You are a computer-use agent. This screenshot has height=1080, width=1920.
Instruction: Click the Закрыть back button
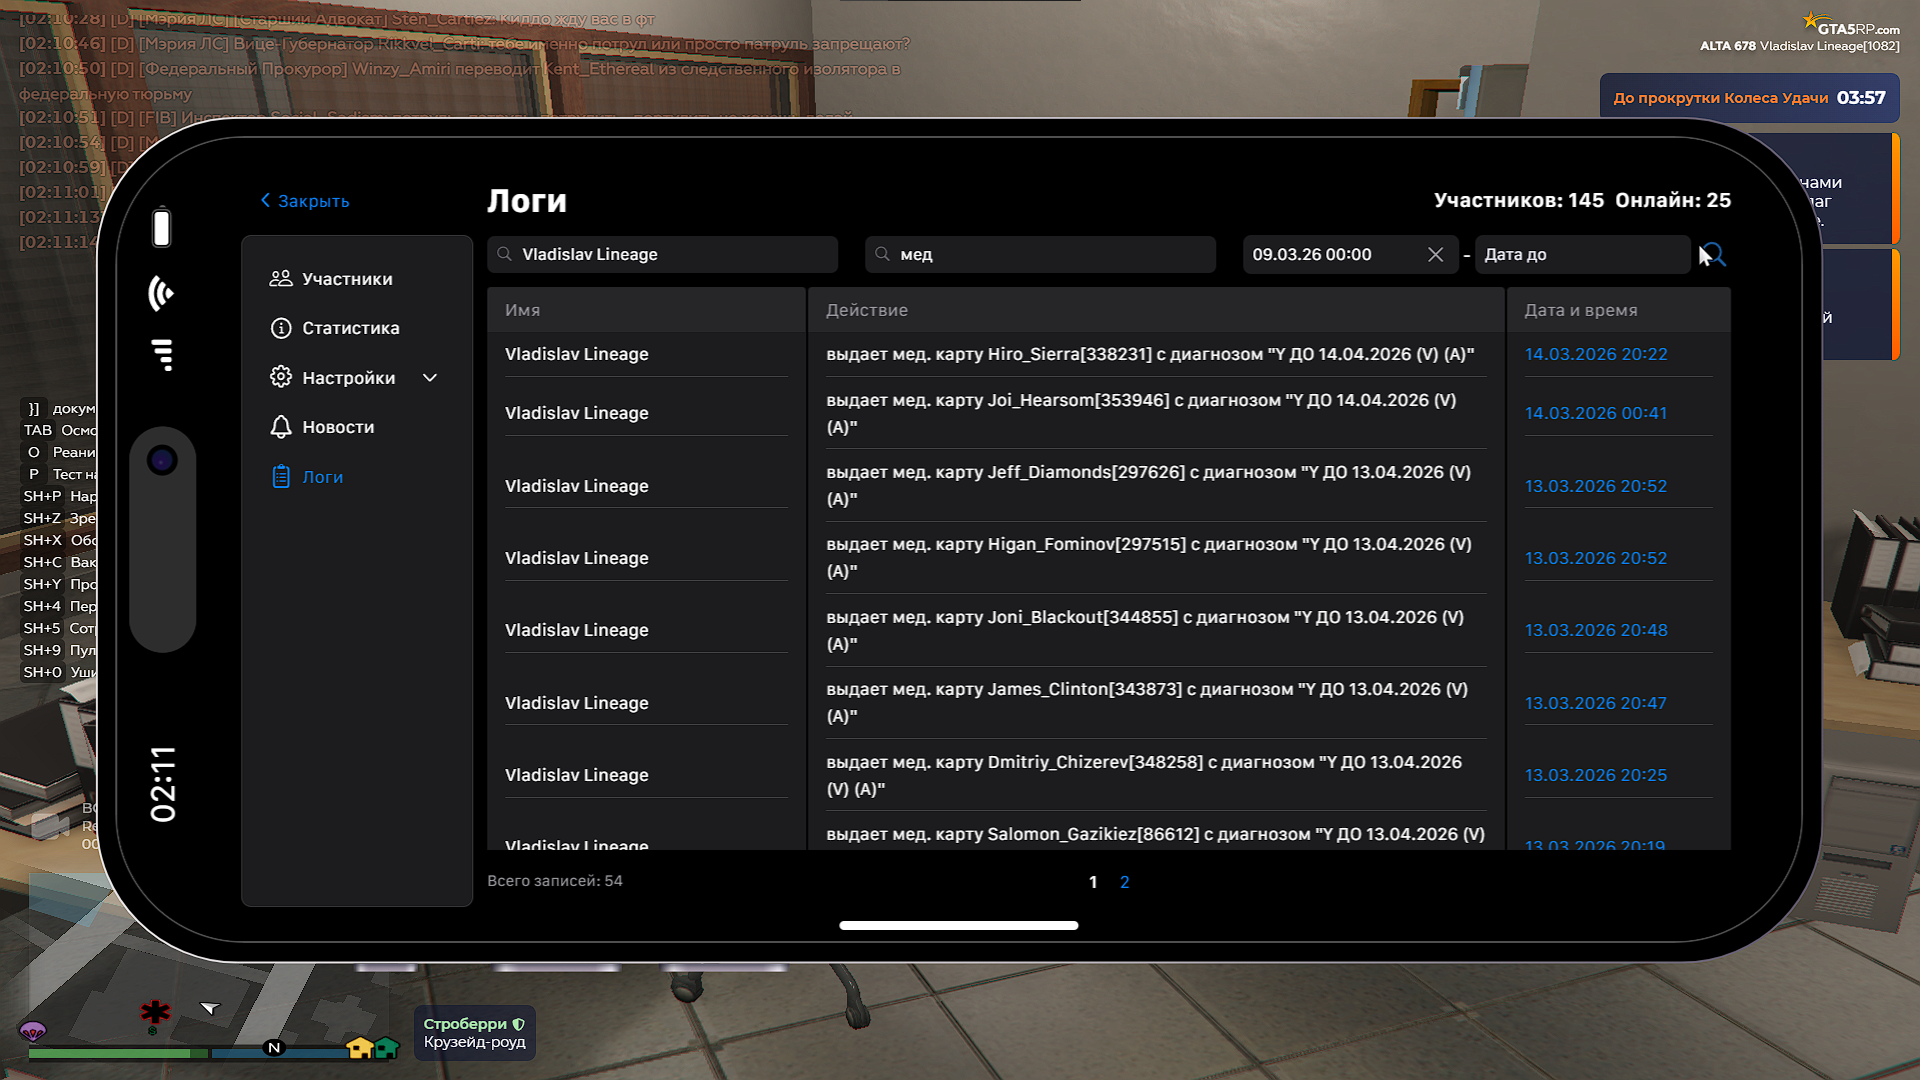click(305, 201)
